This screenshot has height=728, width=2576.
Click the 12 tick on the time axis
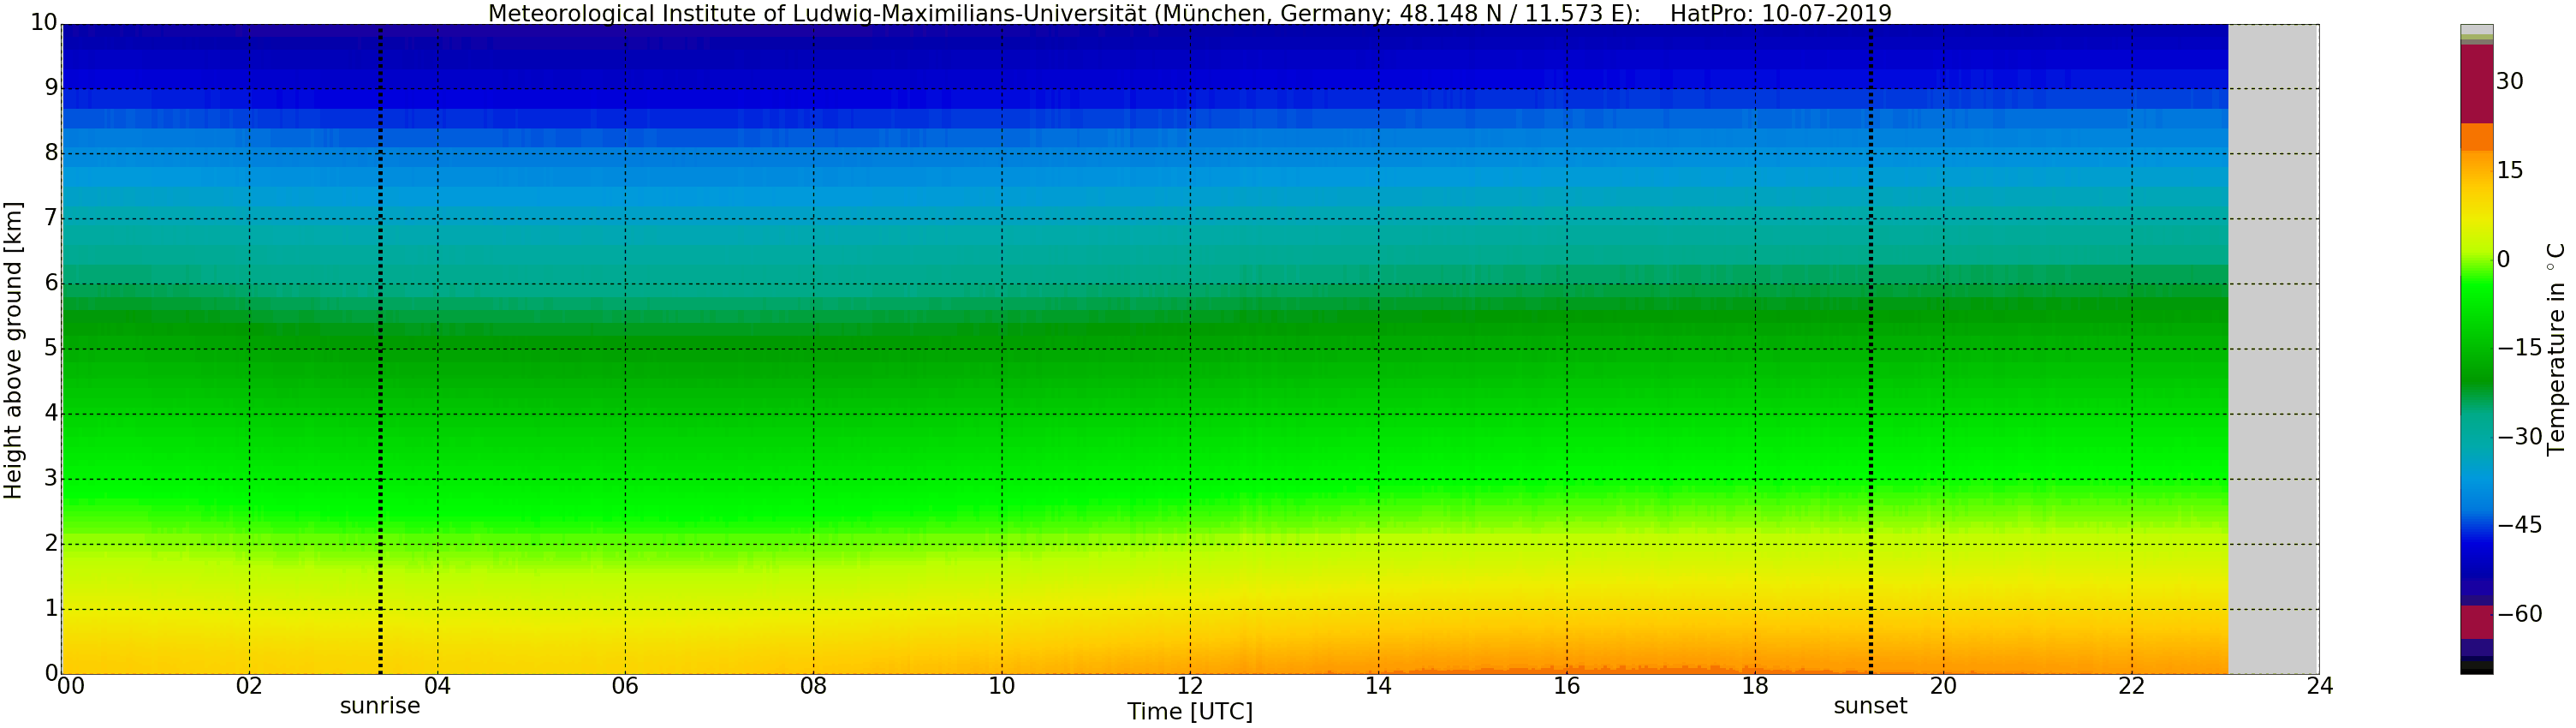point(1189,686)
